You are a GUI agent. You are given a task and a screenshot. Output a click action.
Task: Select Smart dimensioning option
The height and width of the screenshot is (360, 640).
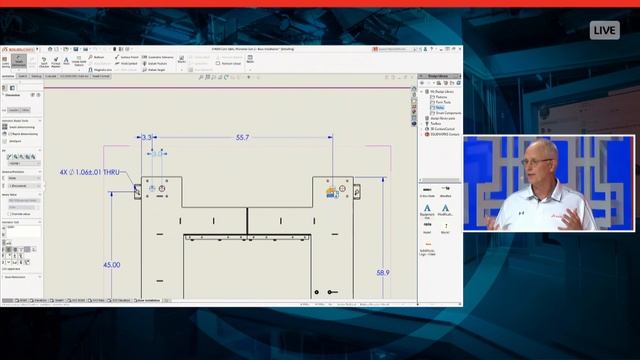[x=19, y=127]
